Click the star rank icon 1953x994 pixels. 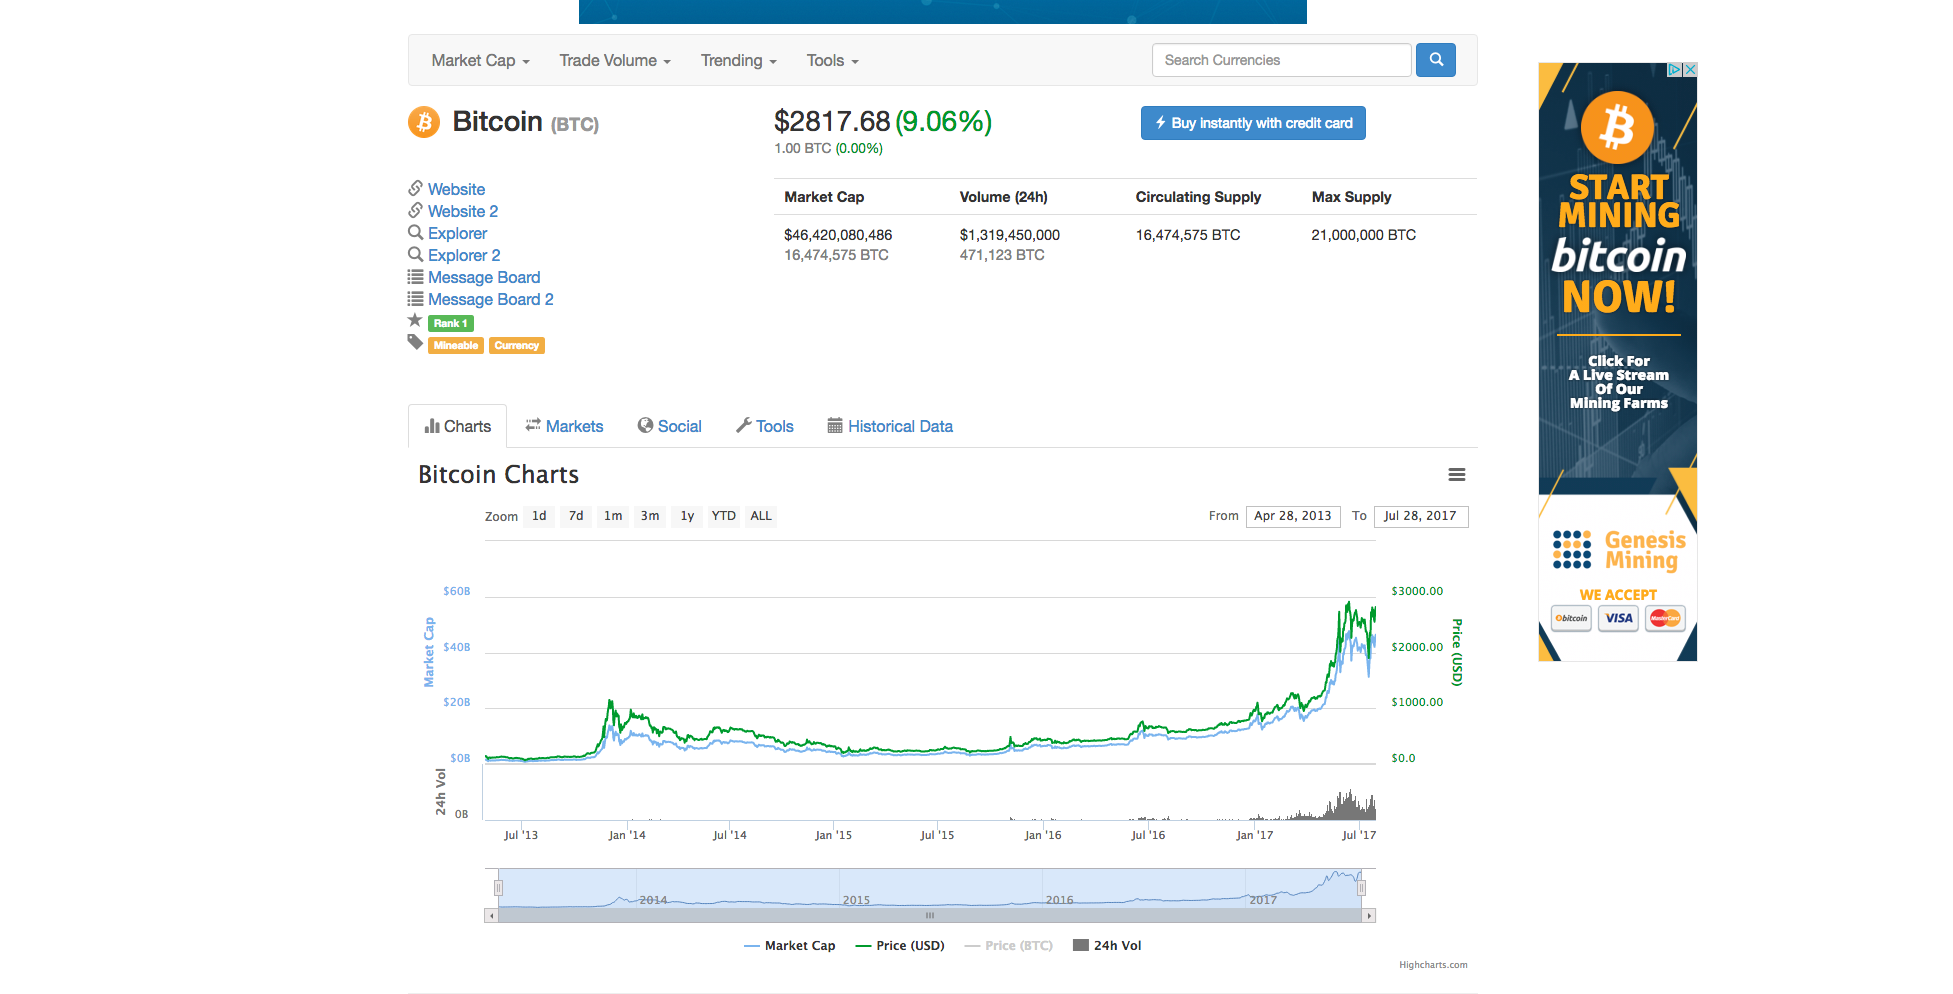point(415,320)
